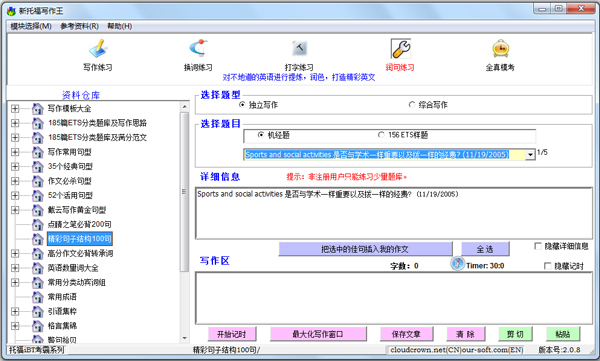Click the 保存文章 save article button
Viewport: 600px width, 361px height.
pyautogui.click(x=406, y=334)
